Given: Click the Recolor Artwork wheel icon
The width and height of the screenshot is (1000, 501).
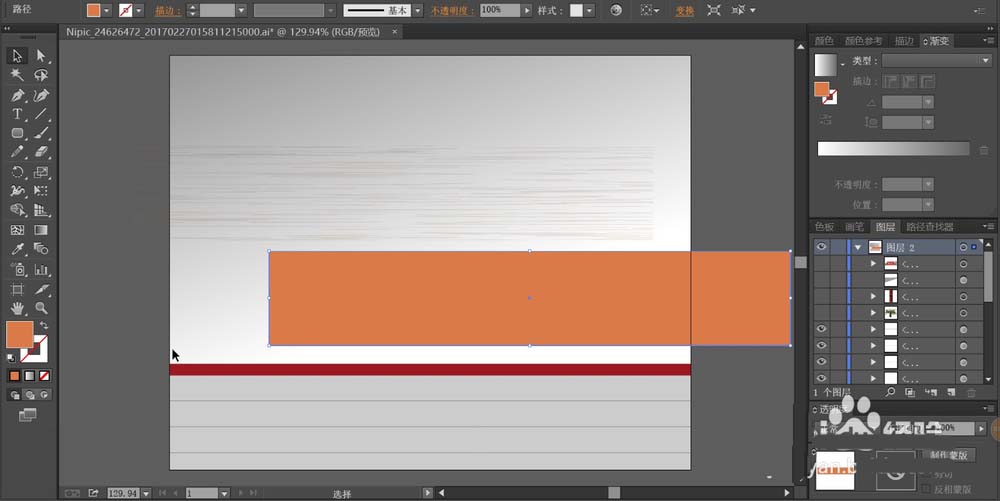Looking at the screenshot, I should click(616, 10).
